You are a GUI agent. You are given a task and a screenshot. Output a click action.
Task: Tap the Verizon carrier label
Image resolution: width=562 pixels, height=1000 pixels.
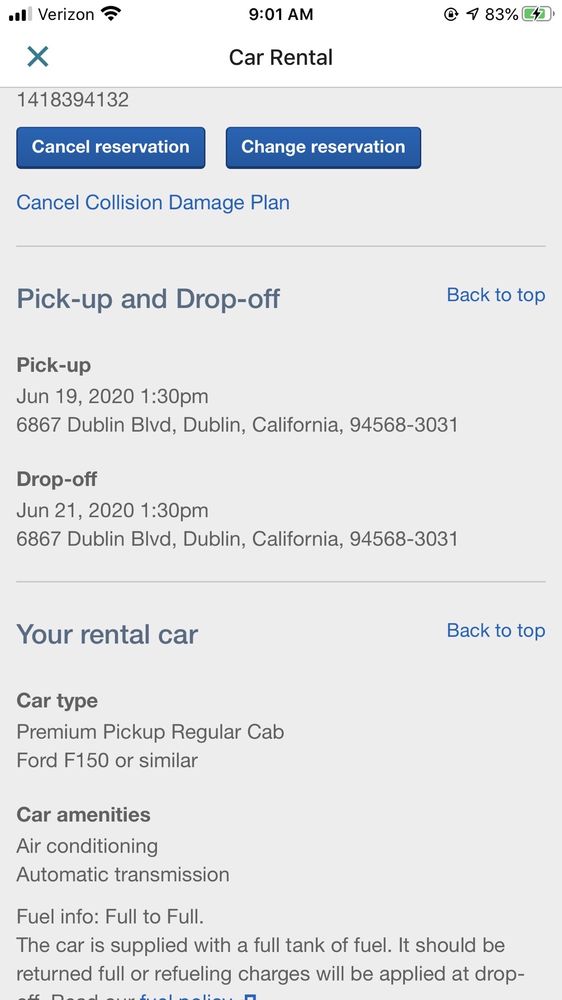(x=68, y=14)
